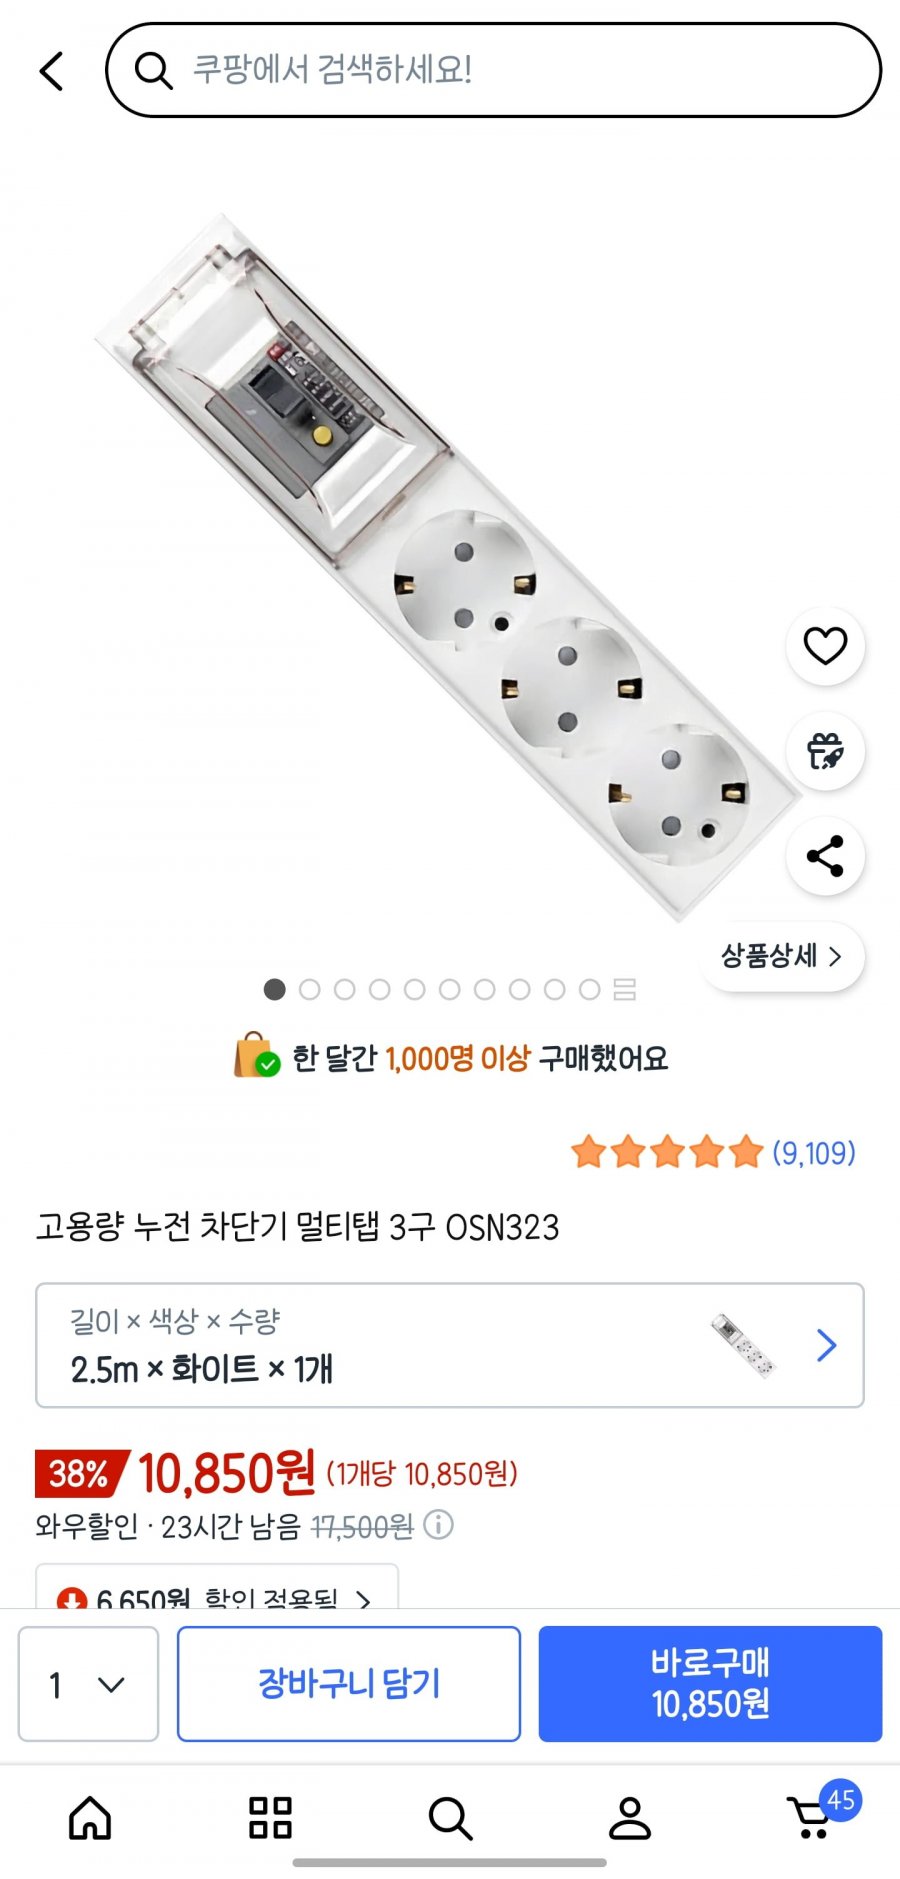Open 상품상세 product details link
Viewport: 900px width, 1879px height.
pos(782,956)
